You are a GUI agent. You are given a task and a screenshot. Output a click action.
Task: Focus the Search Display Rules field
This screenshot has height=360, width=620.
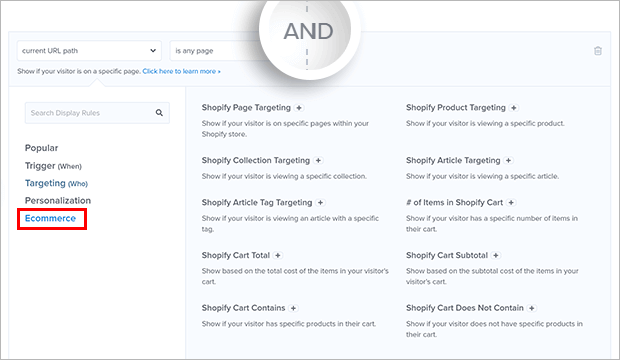97,113
